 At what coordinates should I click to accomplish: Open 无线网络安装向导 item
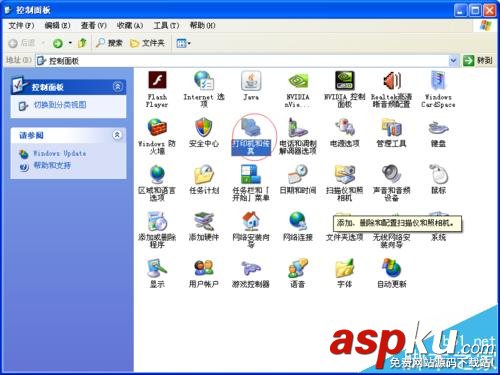point(391,241)
